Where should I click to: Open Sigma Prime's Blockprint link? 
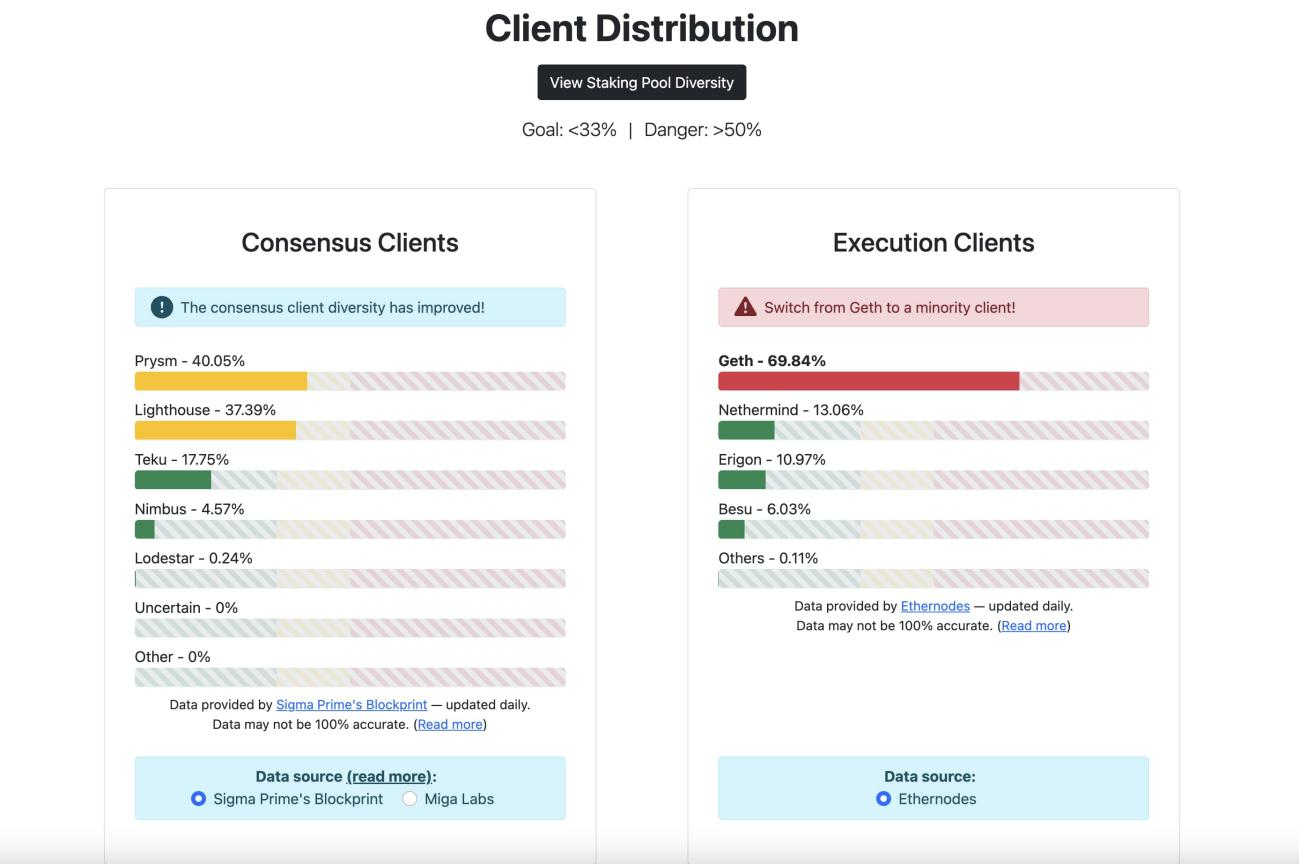tap(351, 705)
